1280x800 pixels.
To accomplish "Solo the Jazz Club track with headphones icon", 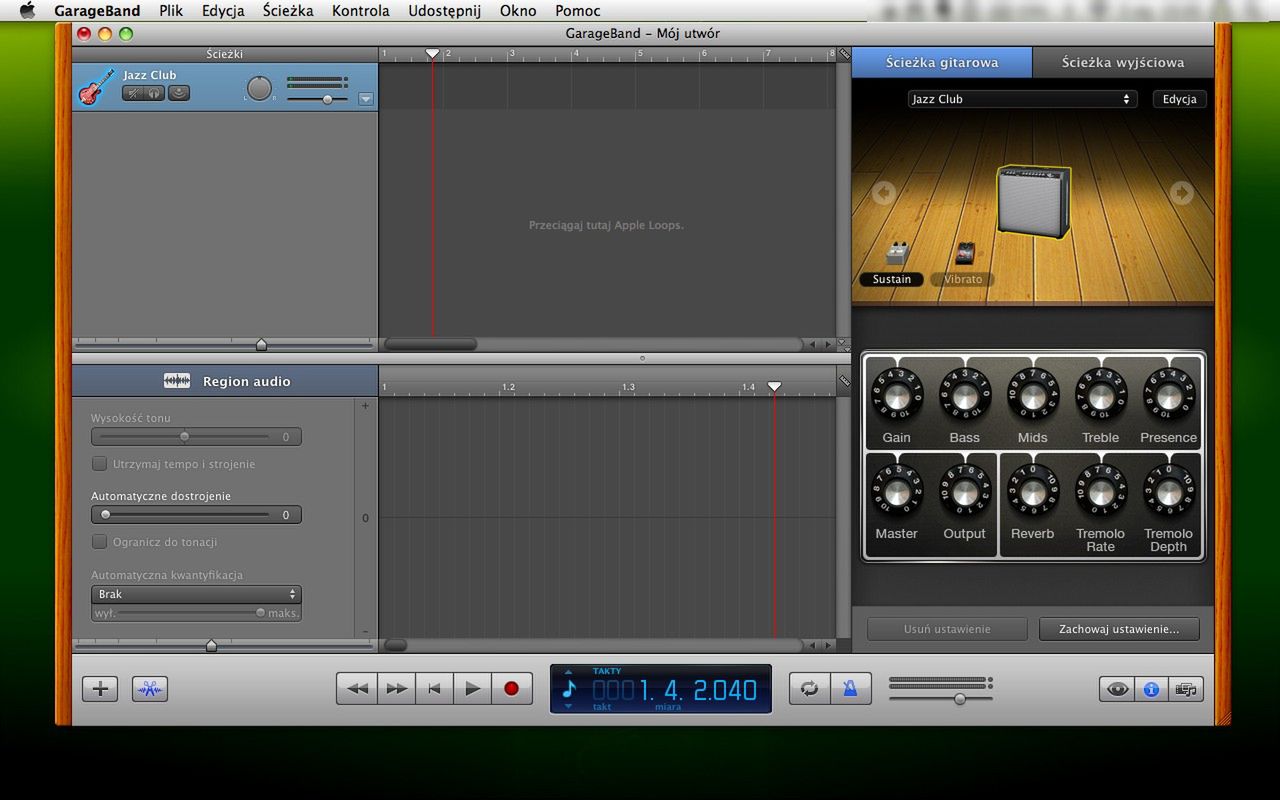I will 155,93.
